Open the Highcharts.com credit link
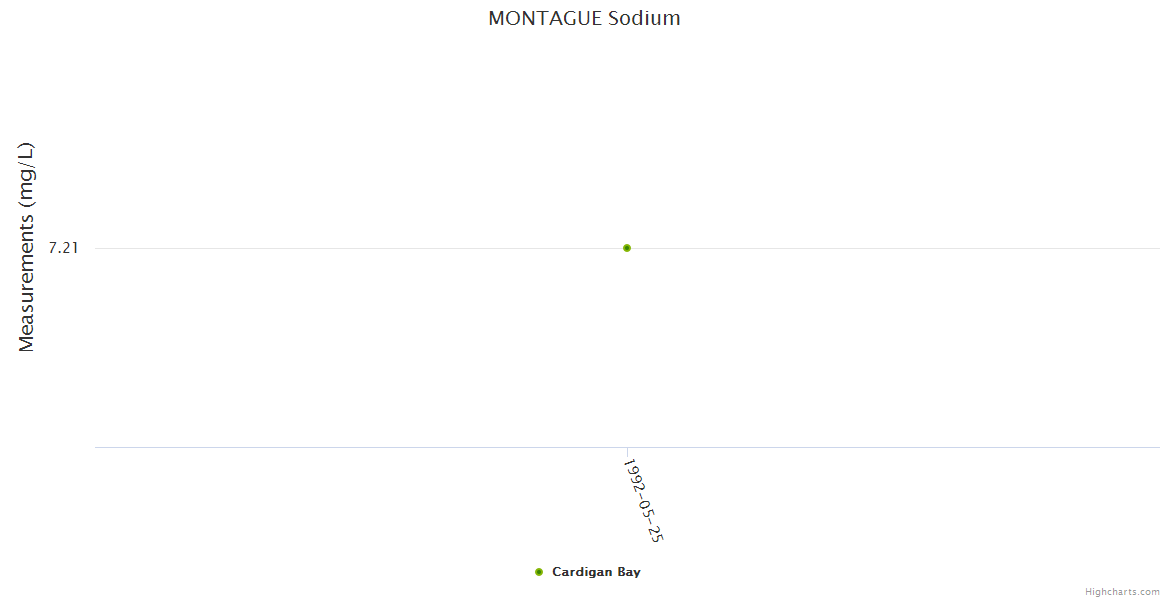 1122,592
